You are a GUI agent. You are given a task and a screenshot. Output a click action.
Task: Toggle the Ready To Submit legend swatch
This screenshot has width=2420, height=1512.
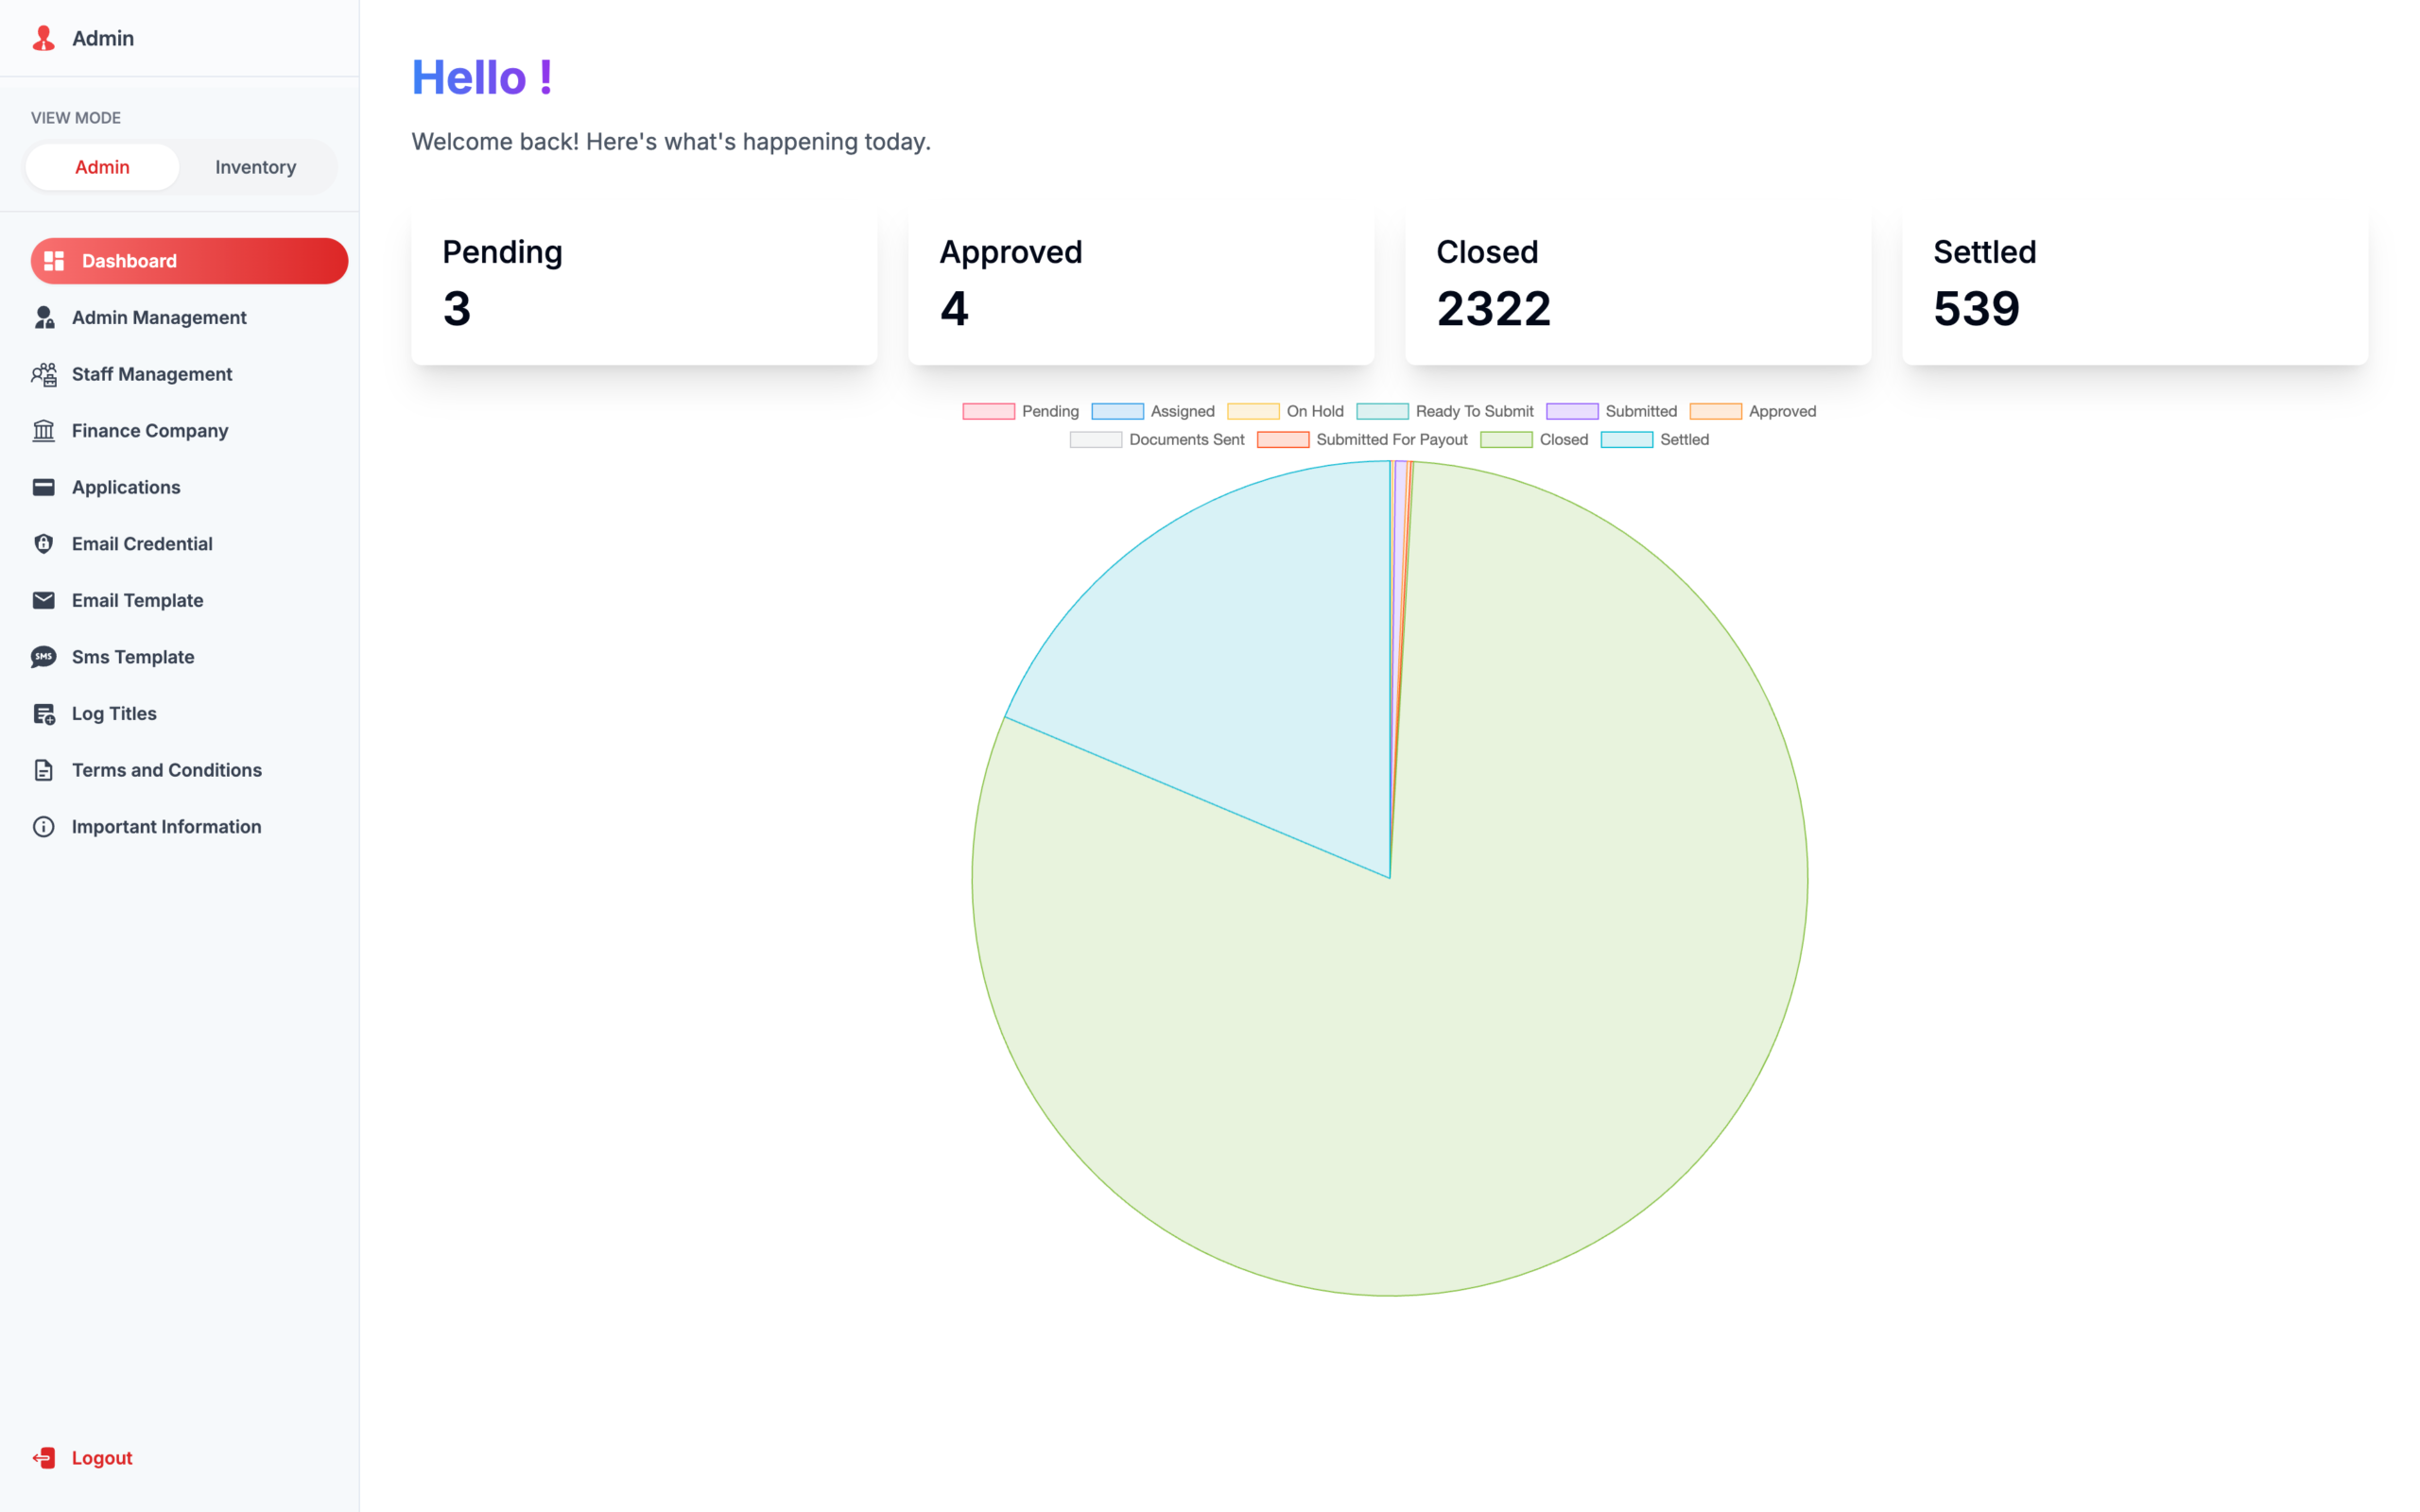click(1382, 412)
